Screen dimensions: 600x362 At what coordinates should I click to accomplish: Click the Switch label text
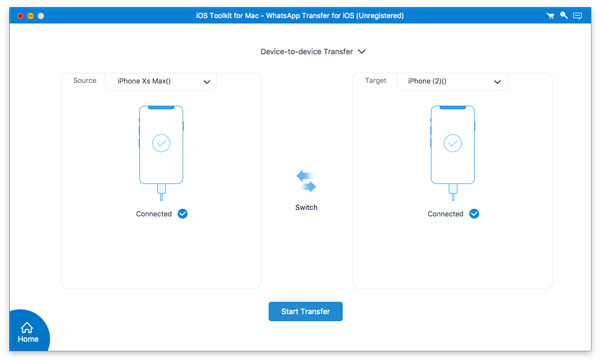click(306, 207)
